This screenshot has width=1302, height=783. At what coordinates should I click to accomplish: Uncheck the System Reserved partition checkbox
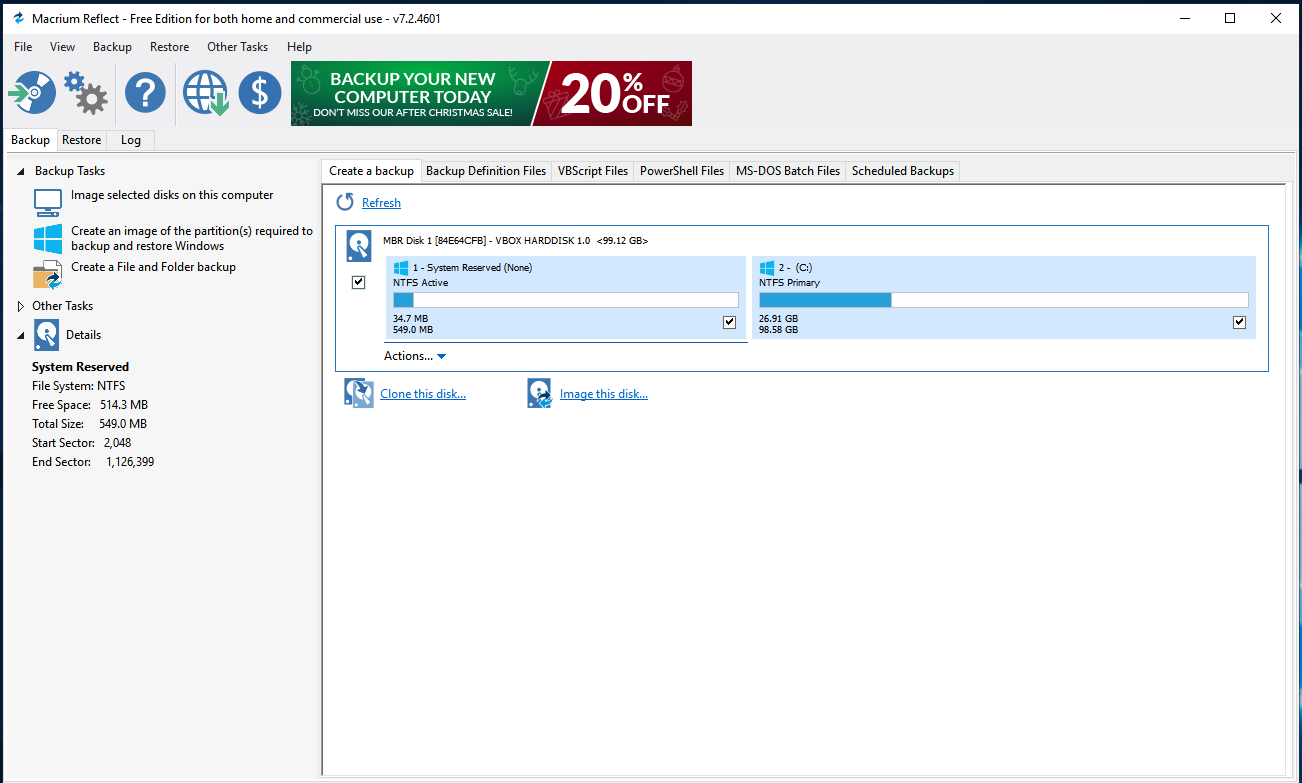point(729,322)
